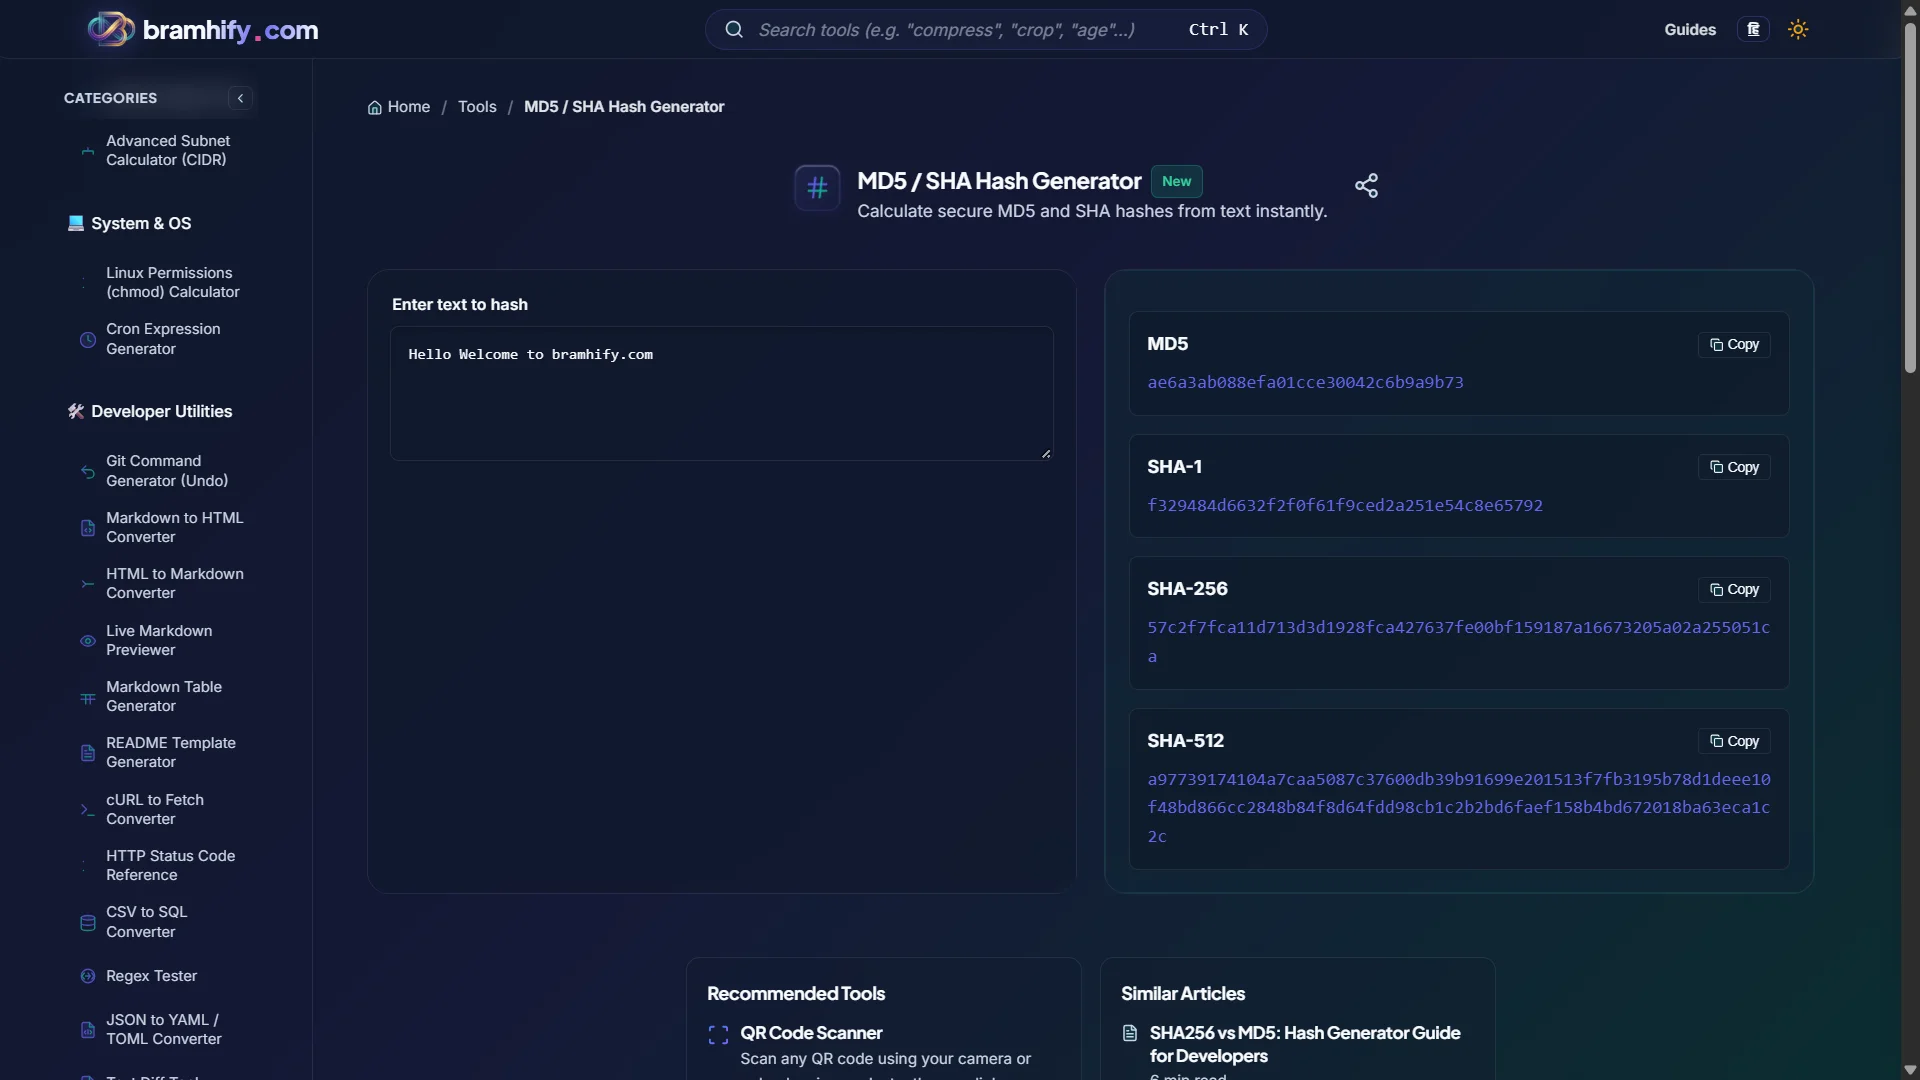Focus the search tools field

(x=985, y=30)
